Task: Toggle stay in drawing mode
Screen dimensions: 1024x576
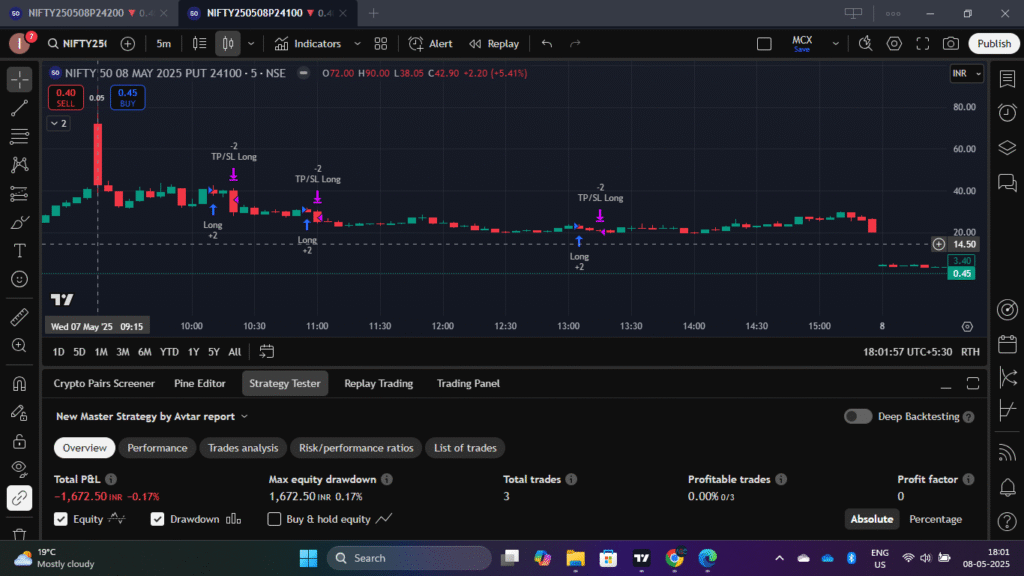Action: [20, 412]
